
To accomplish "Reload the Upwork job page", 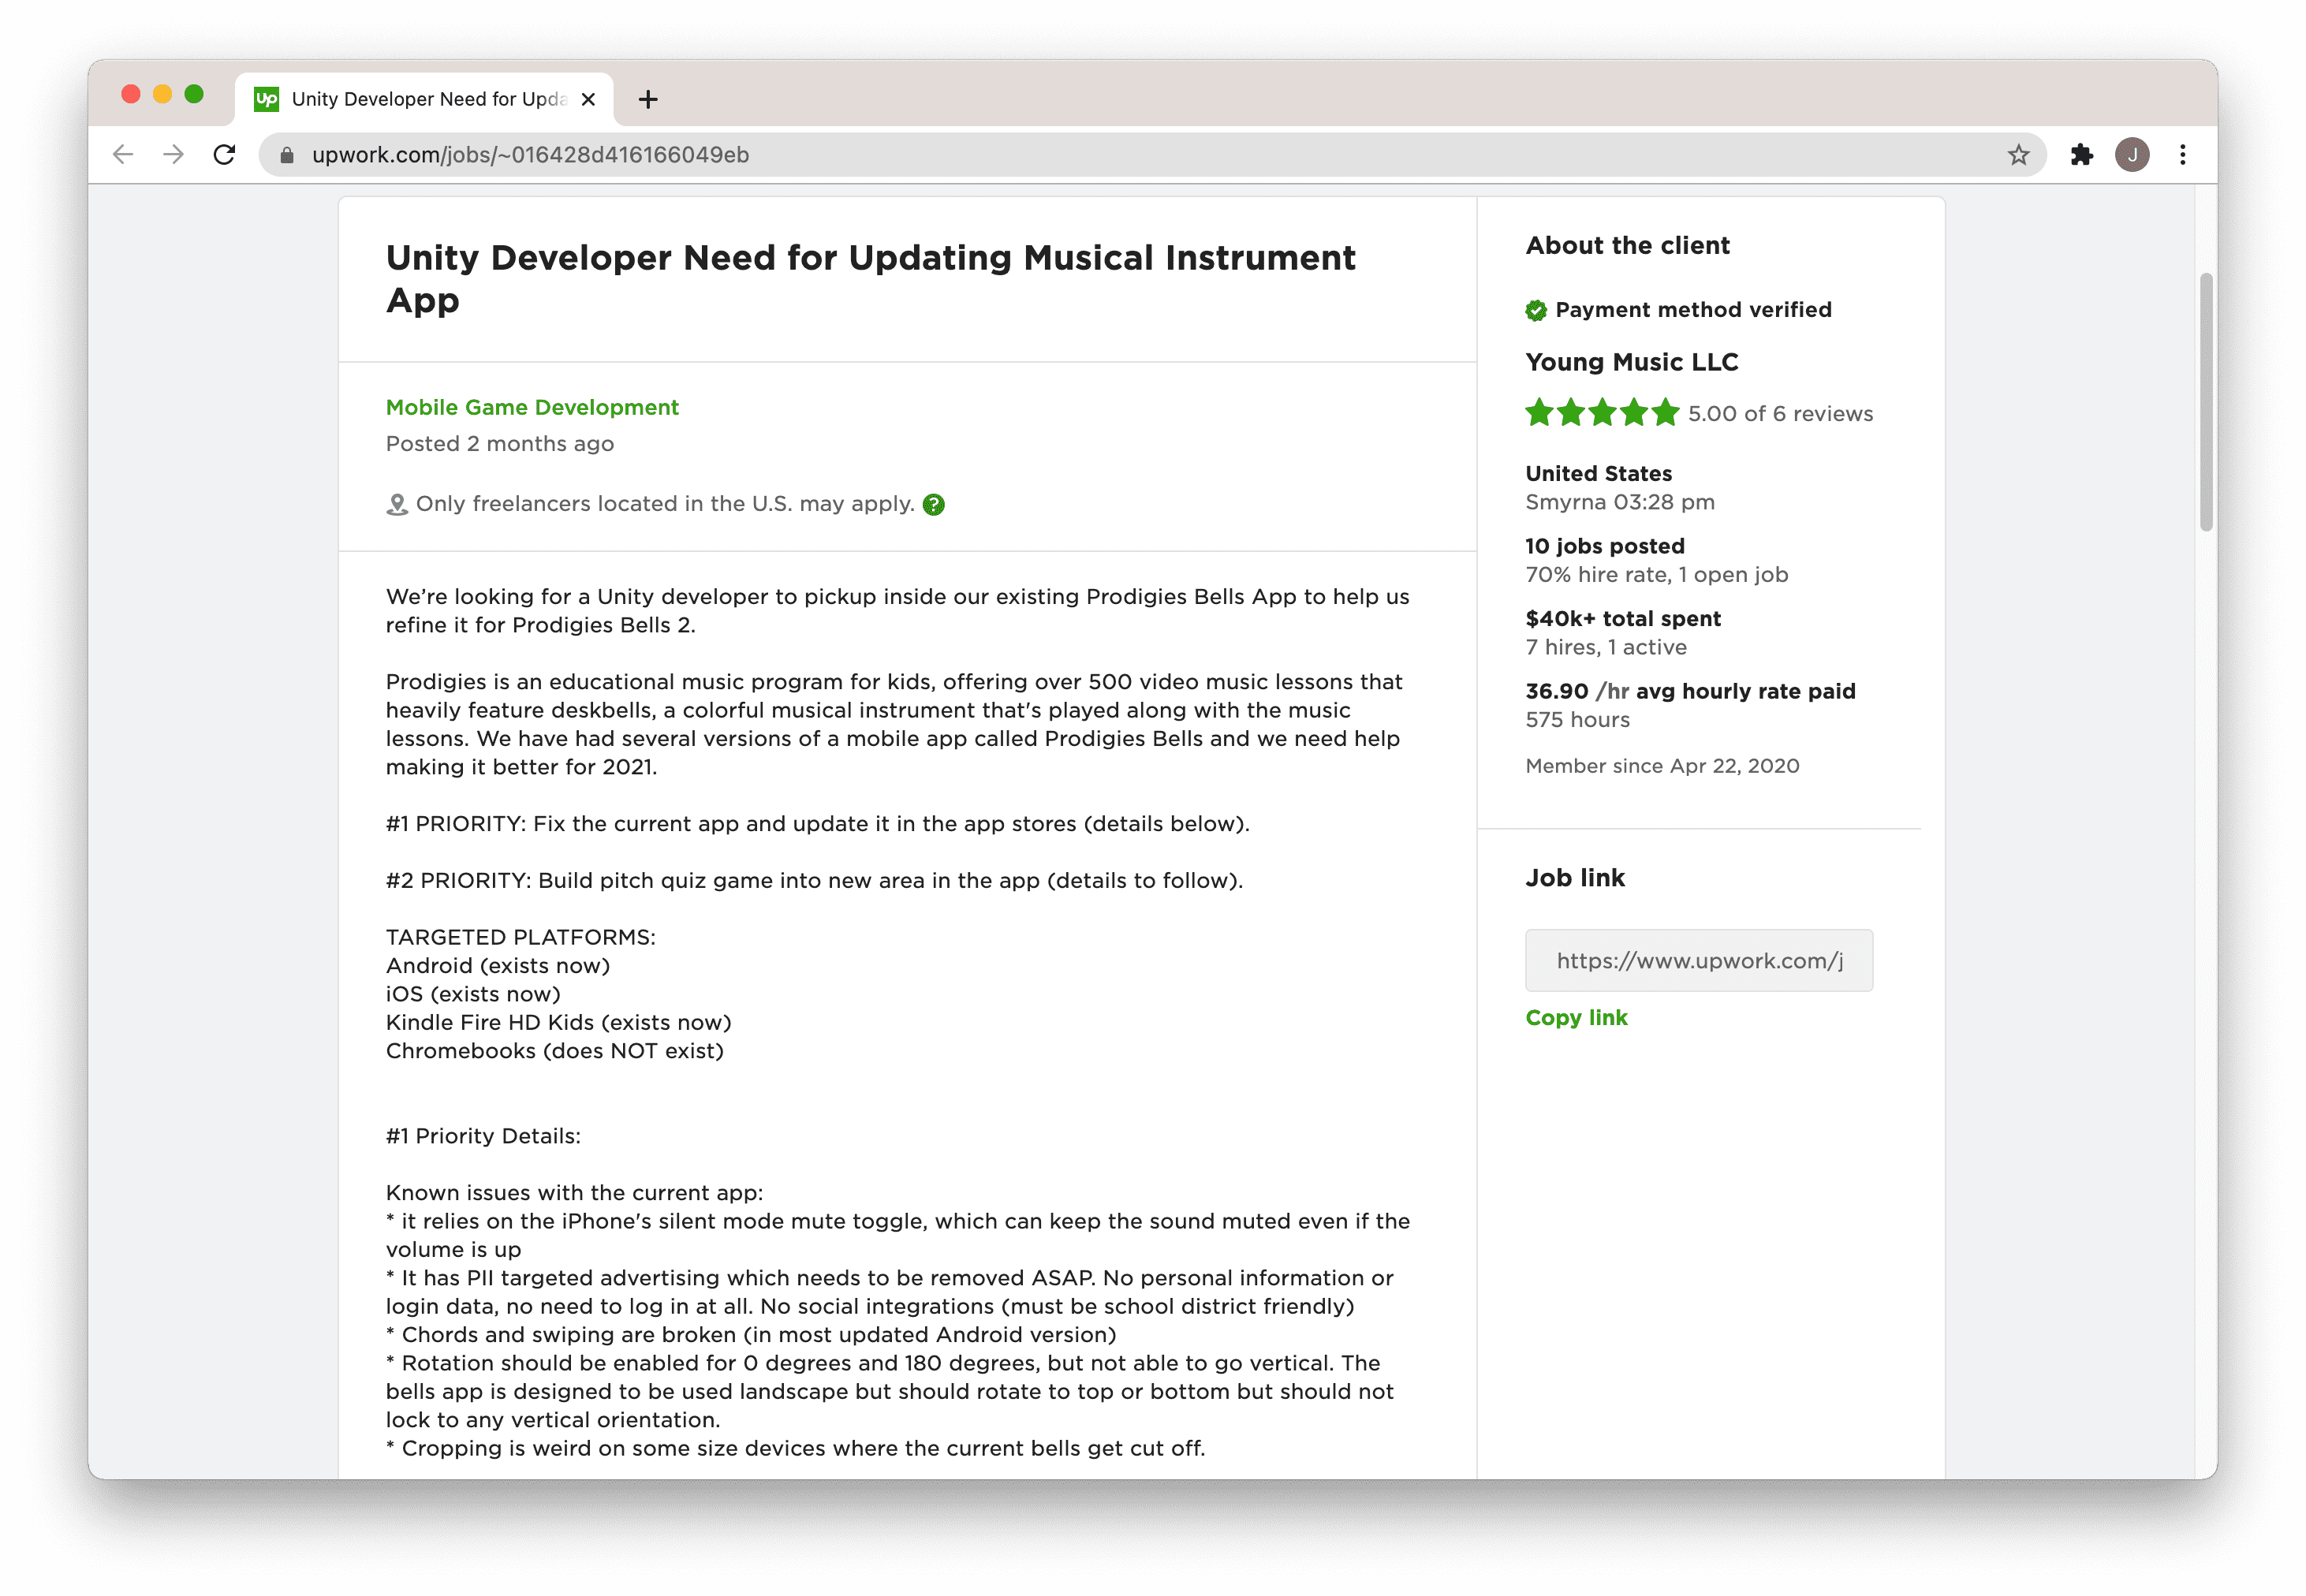I will coord(225,155).
